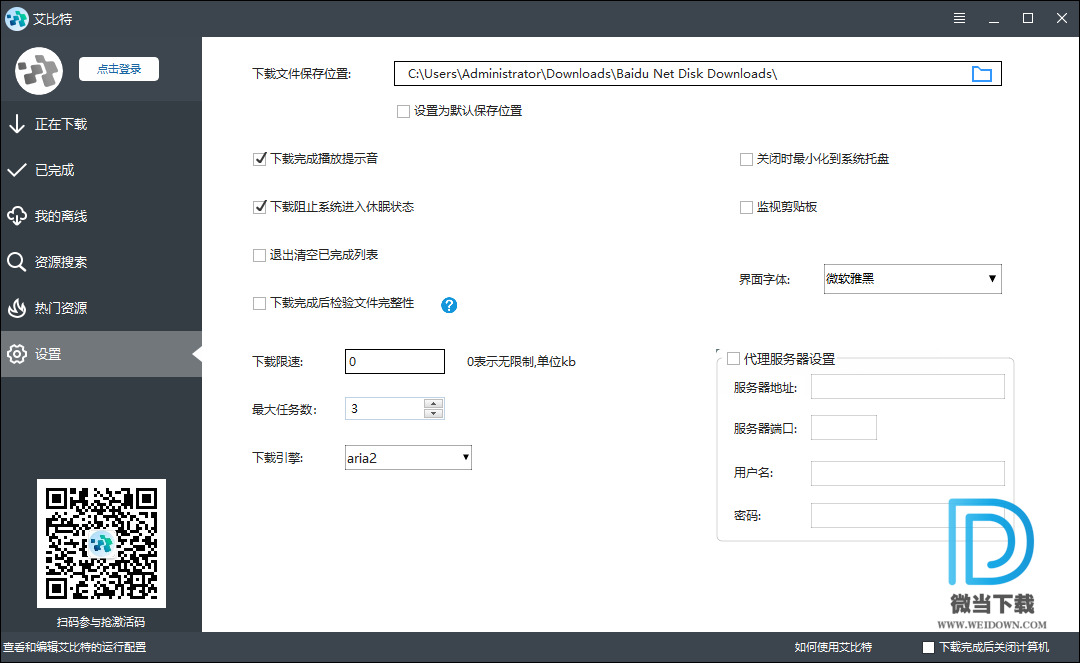1080x663 pixels.
Task: Open the 下载引擎 aria2 dropdown
Action: click(x=408, y=458)
